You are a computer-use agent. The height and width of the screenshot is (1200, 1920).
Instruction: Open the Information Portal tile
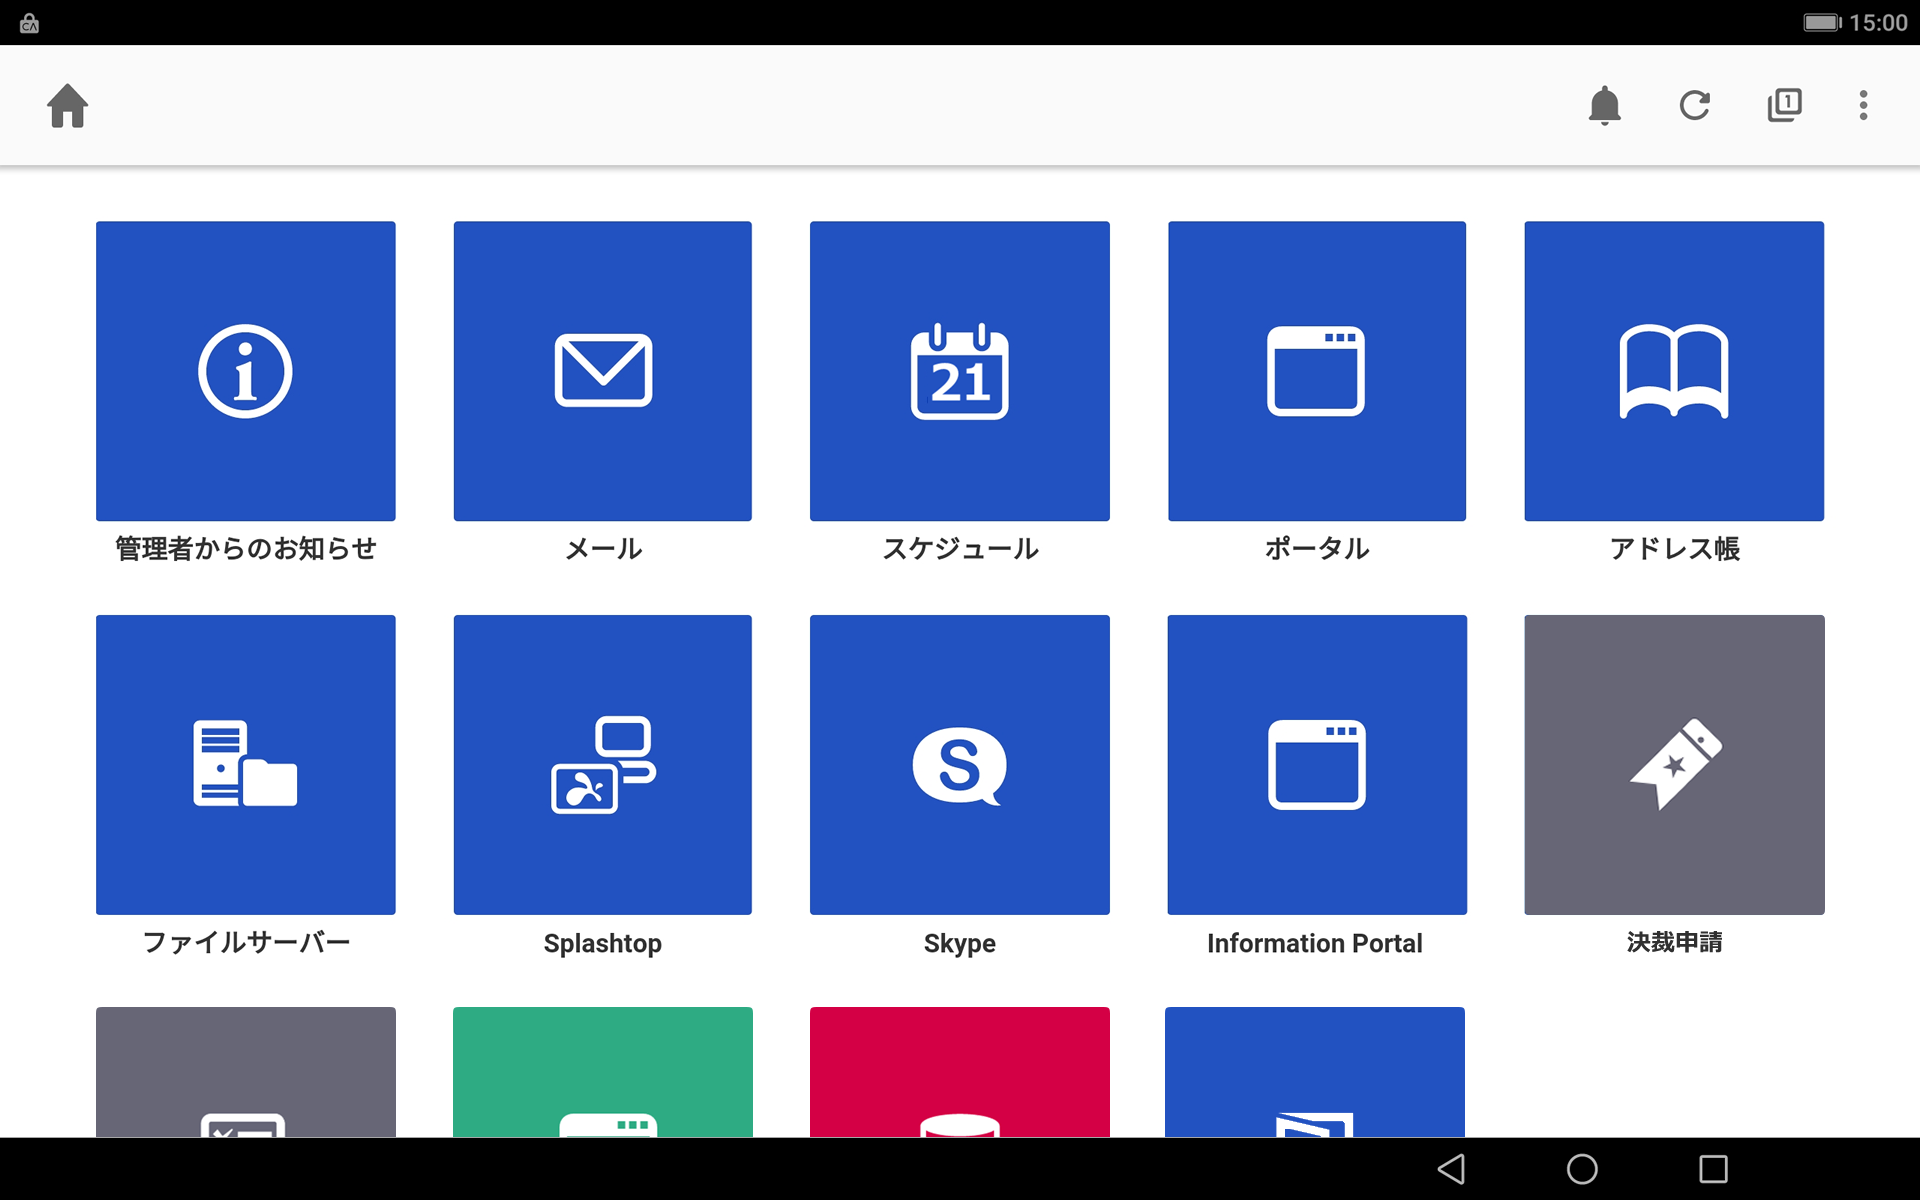1317,765
